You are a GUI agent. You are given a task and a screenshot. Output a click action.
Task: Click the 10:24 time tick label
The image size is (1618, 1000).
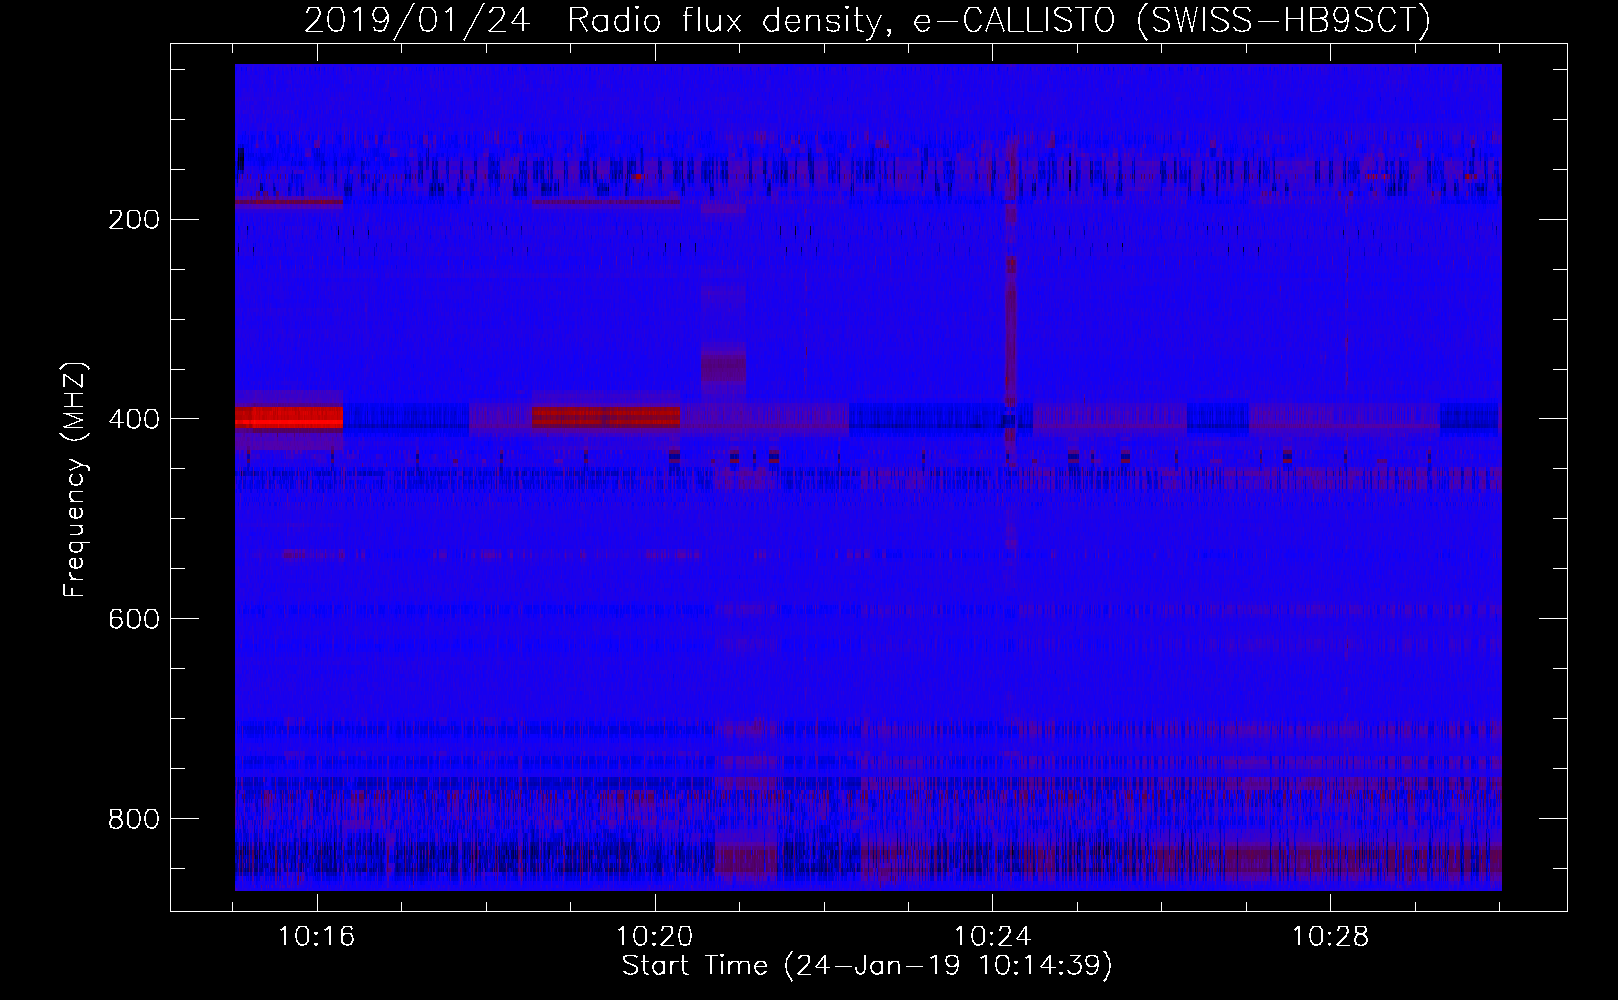click(992, 937)
